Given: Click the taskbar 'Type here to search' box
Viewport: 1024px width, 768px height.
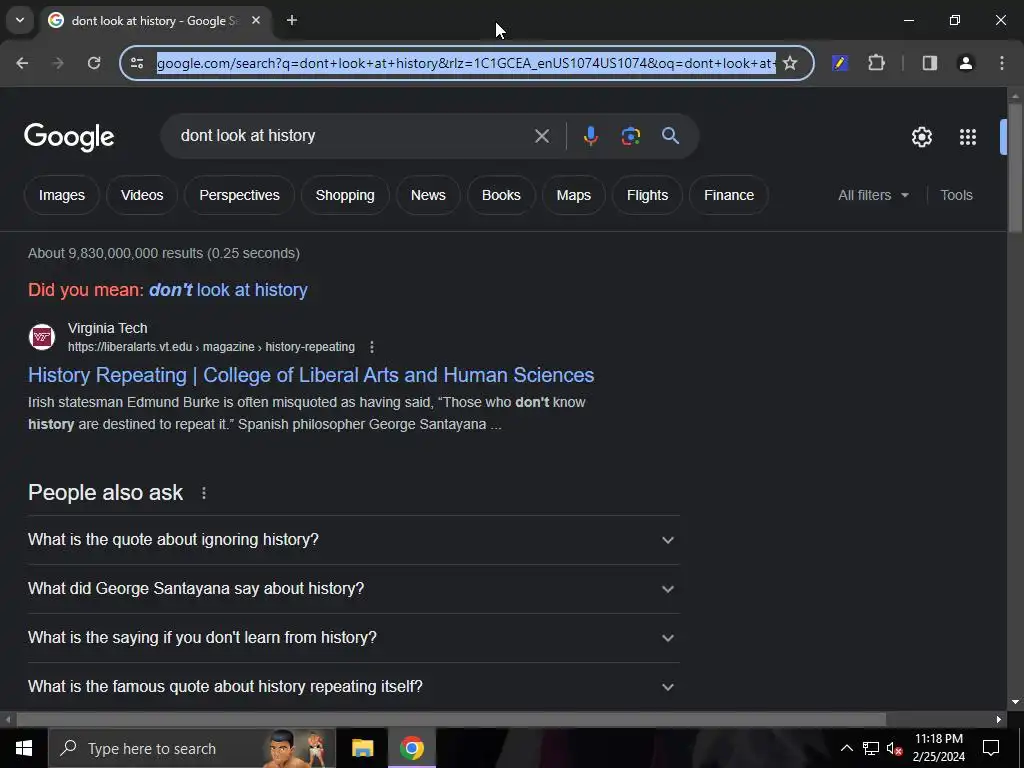Looking at the screenshot, I should [x=191, y=748].
